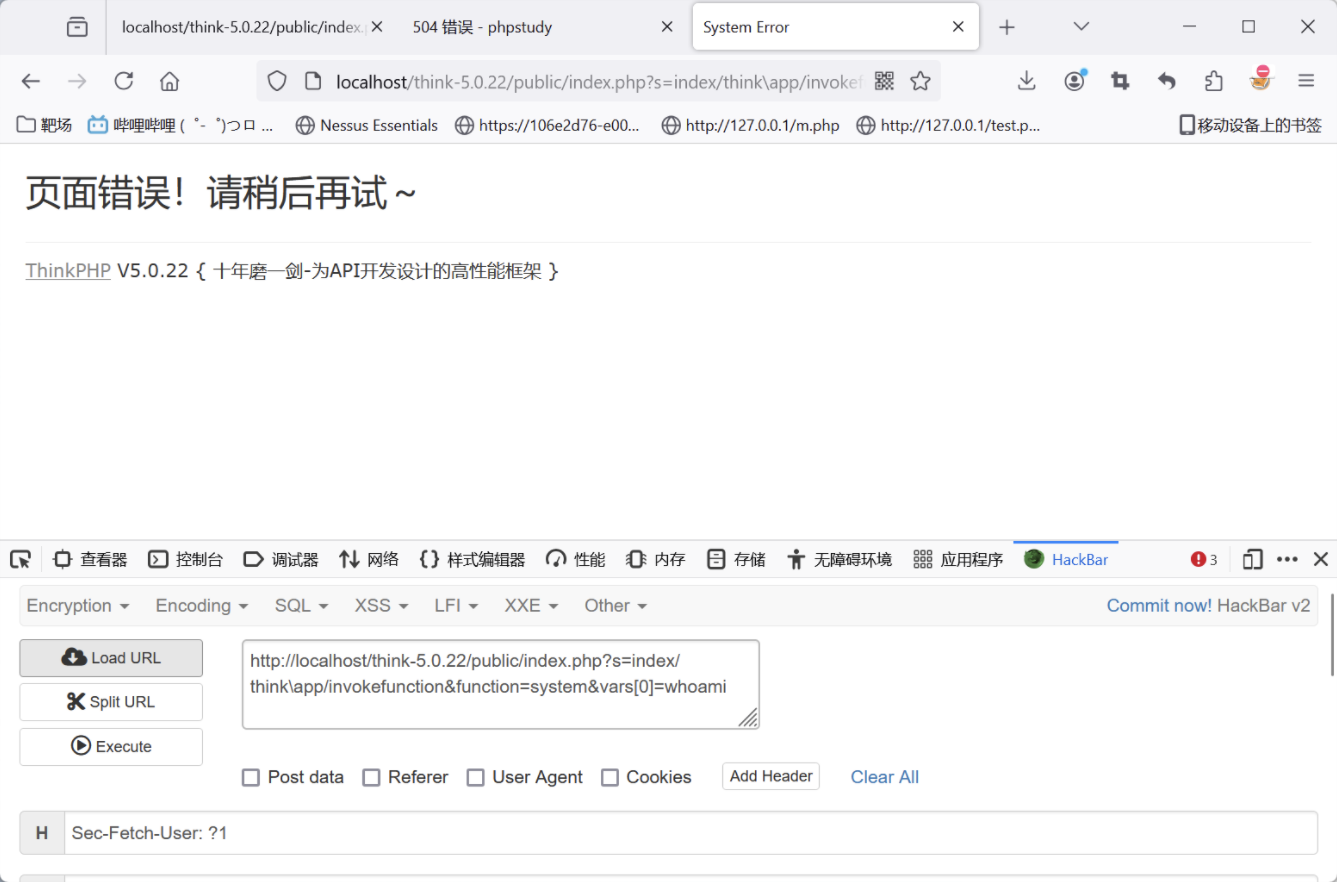Open the browser home page

(x=170, y=82)
